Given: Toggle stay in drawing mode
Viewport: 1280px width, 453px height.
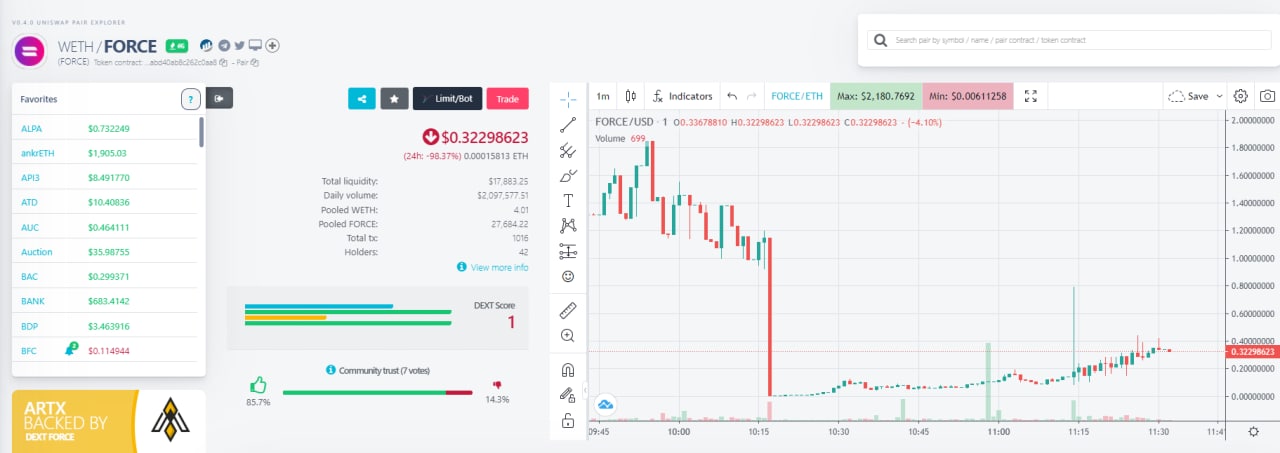Looking at the screenshot, I should tap(568, 395).
